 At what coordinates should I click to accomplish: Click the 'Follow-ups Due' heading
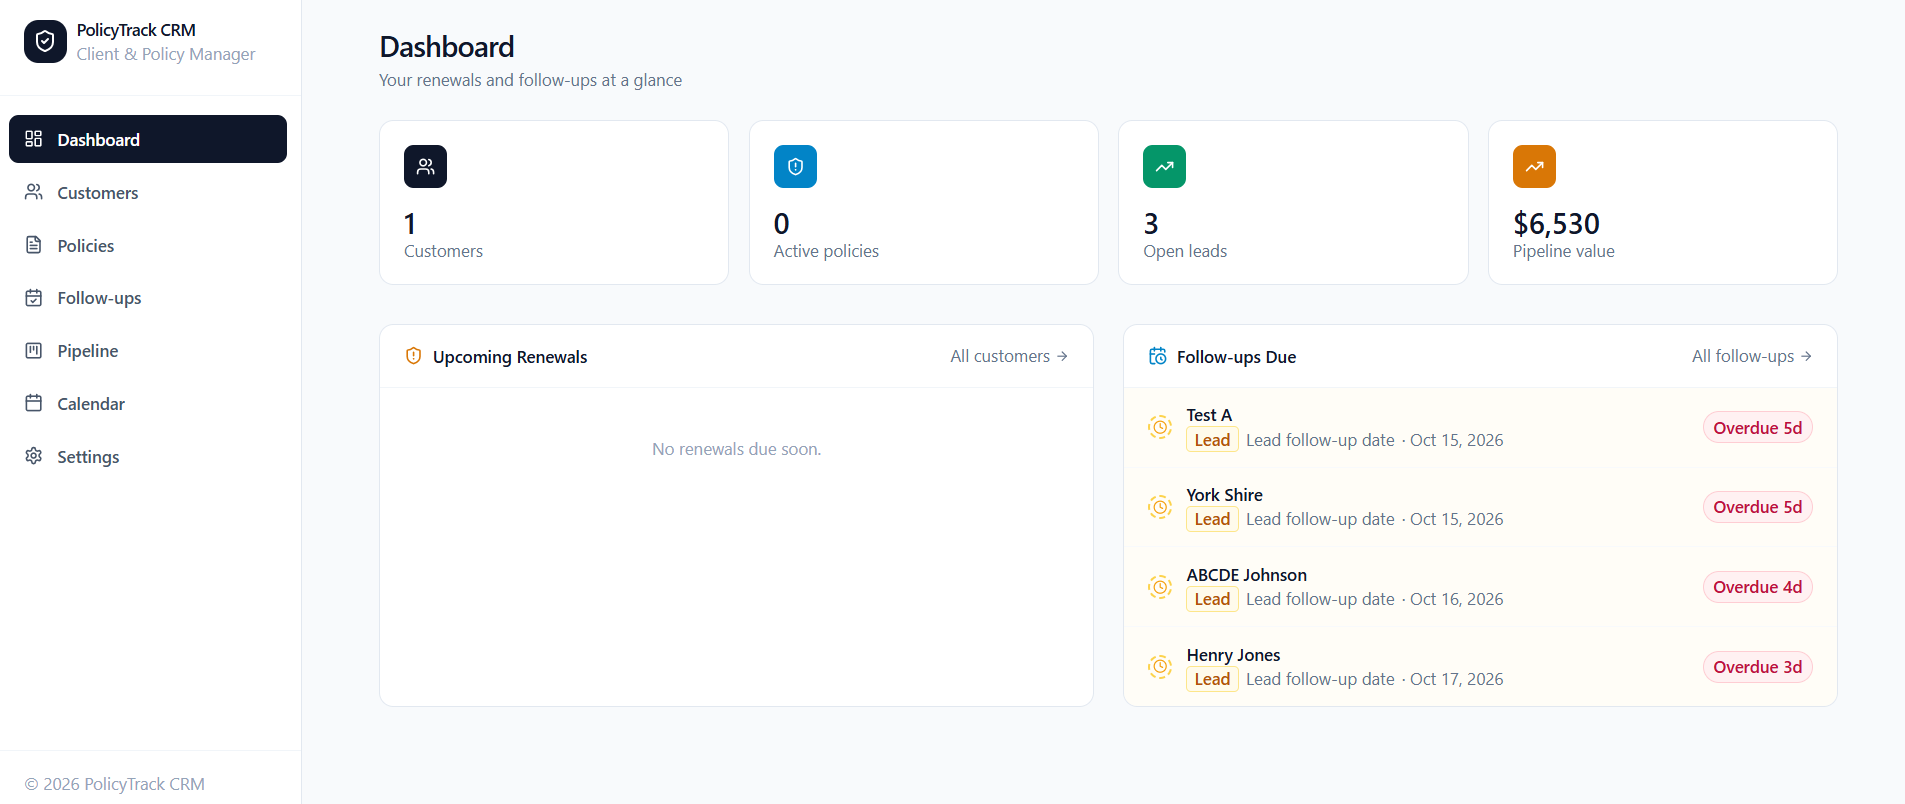[x=1236, y=357]
